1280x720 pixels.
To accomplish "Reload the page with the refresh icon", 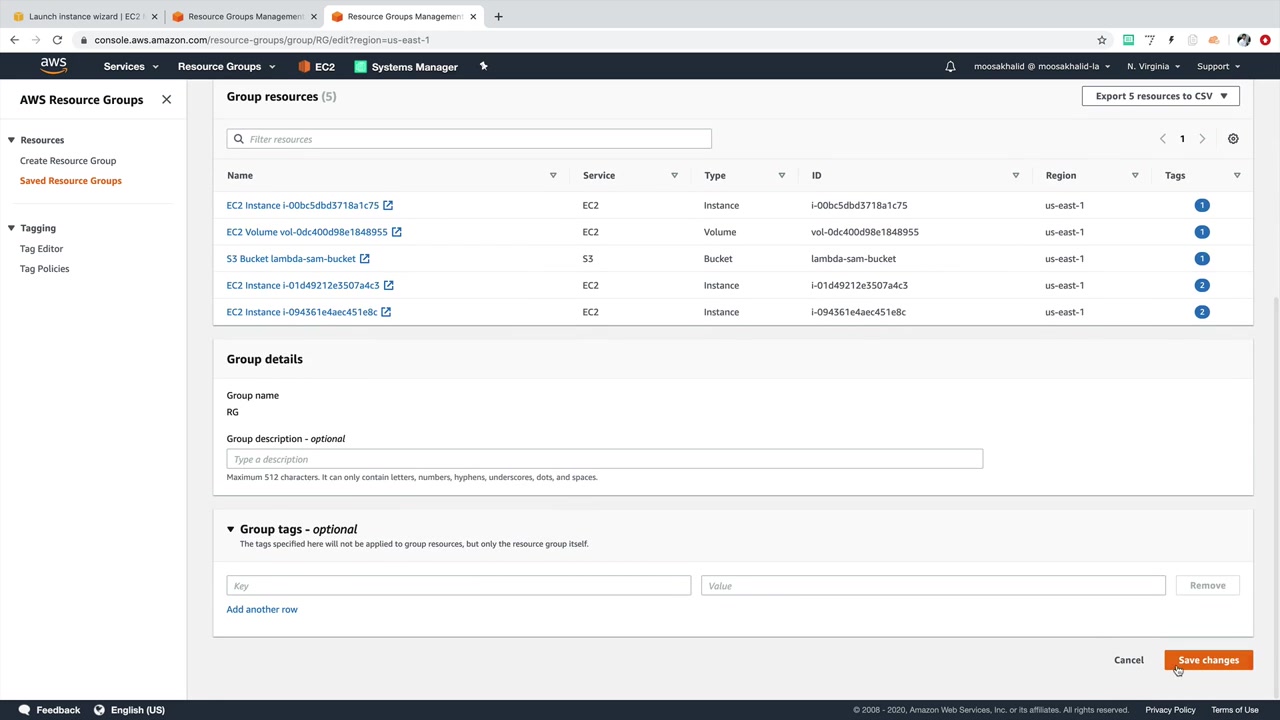I will 57,40.
